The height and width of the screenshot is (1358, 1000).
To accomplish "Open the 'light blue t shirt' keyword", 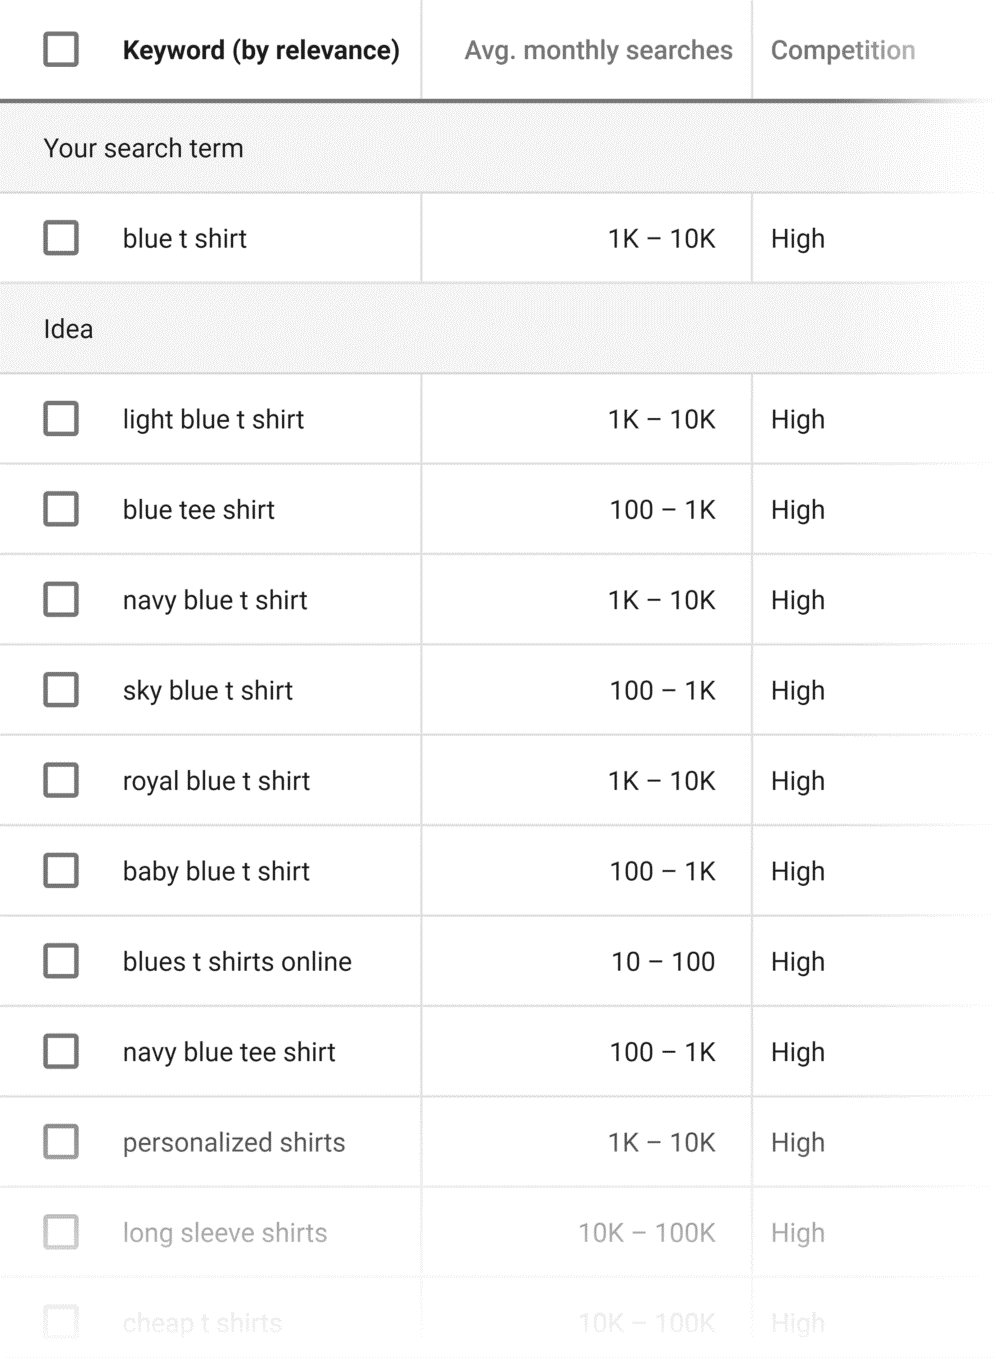I will point(213,419).
